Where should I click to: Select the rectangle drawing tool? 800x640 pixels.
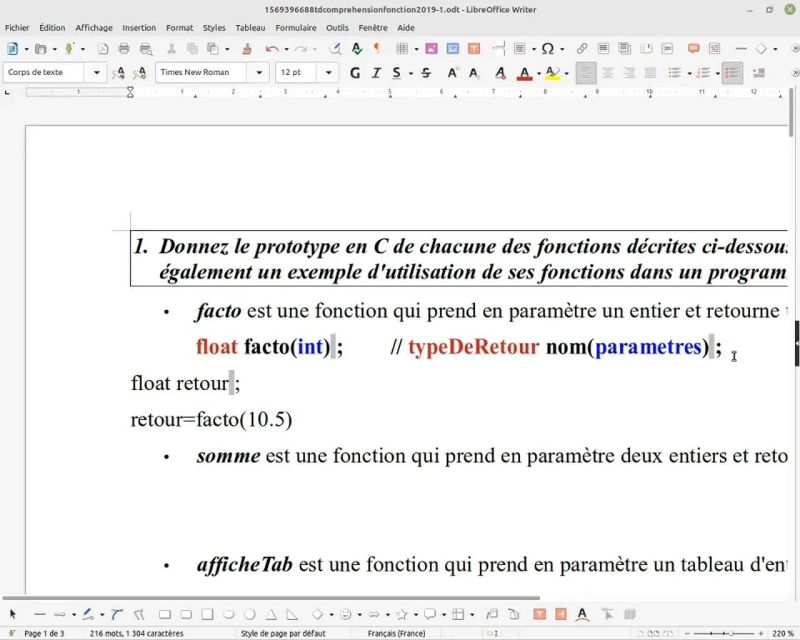(165, 612)
